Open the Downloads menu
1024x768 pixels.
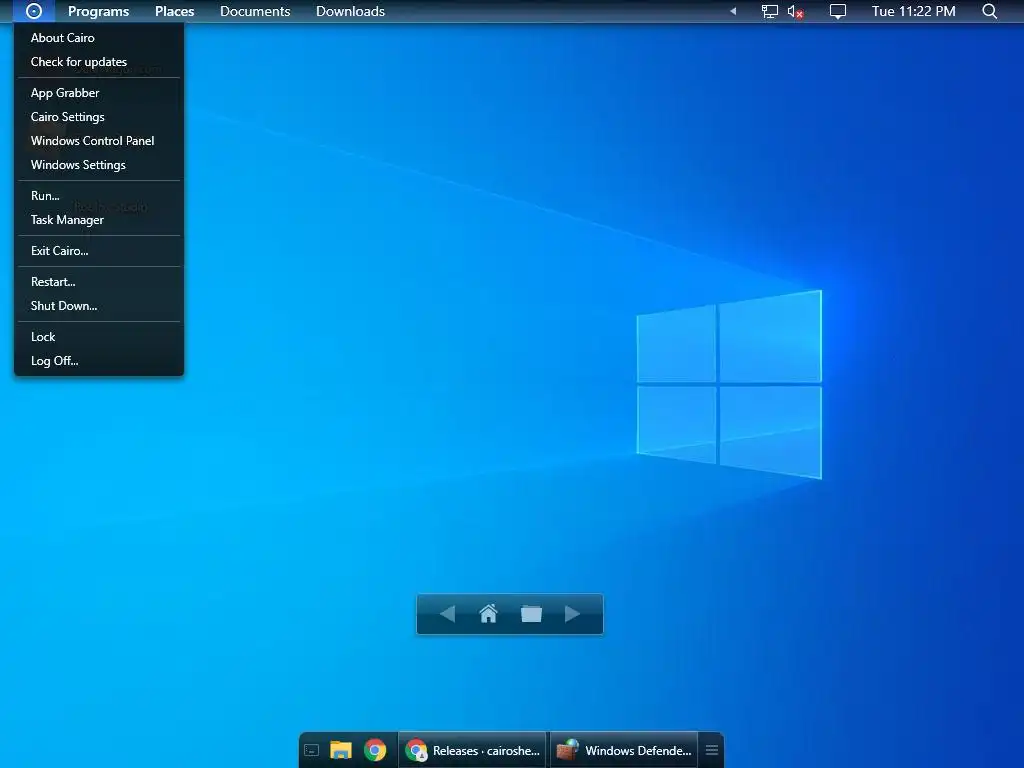click(x=350, y=11)
